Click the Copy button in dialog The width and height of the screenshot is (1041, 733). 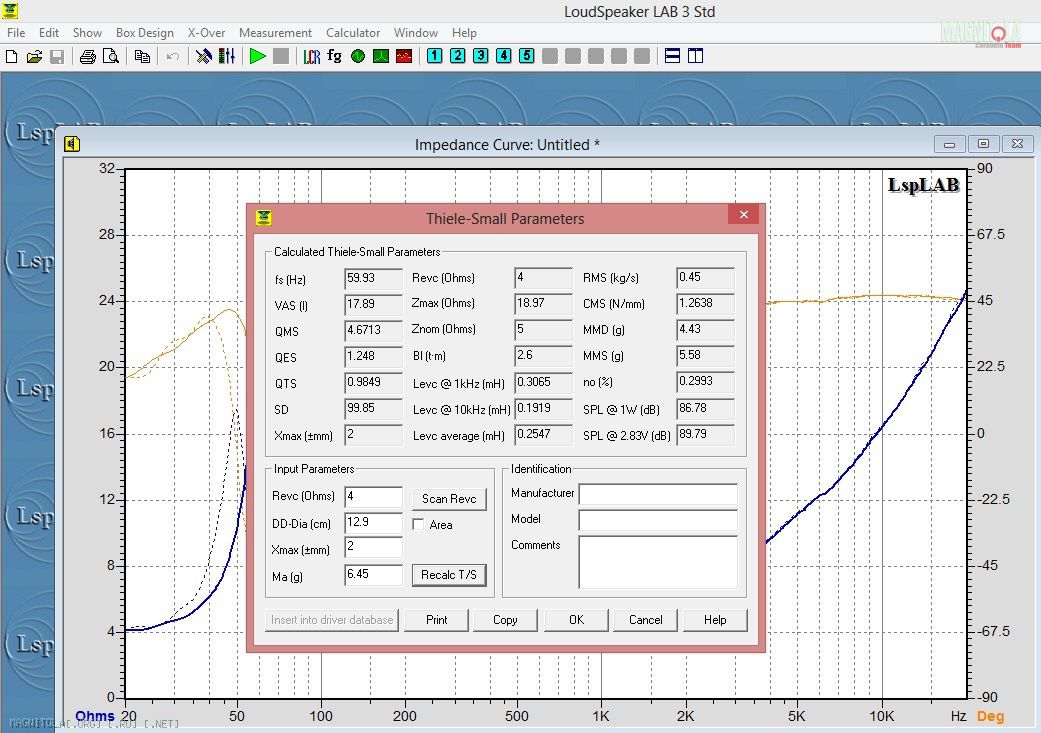tap(505, 620)
